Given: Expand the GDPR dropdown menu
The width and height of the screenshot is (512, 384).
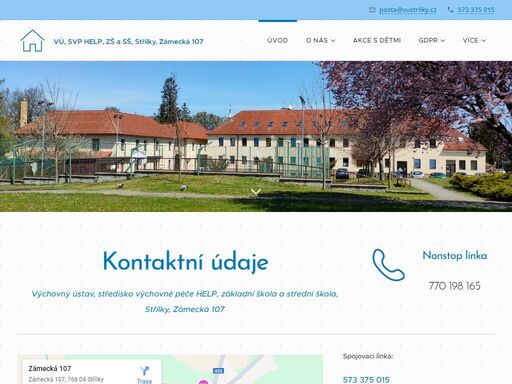Looking at the screenshot, I should point(432,40).
